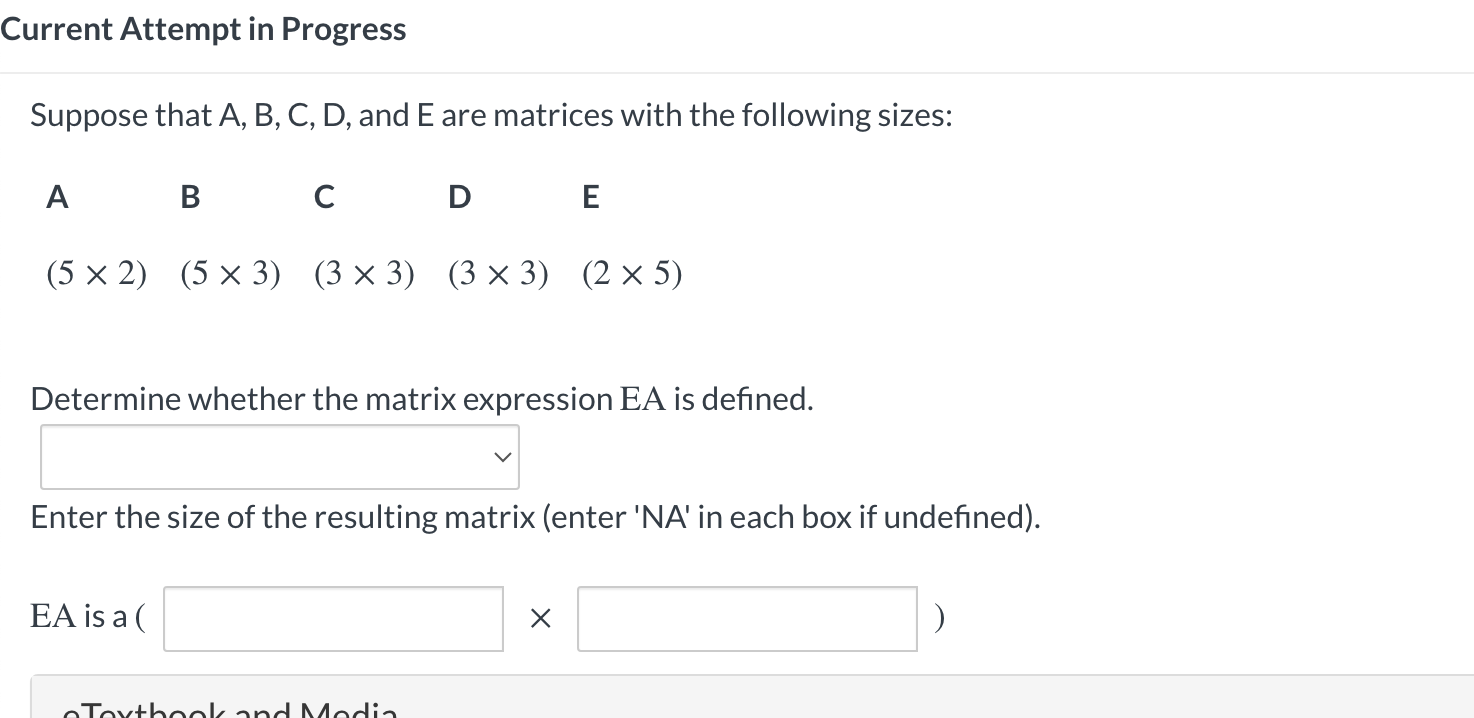Click the (5 × 2) size text

point(96,272)
